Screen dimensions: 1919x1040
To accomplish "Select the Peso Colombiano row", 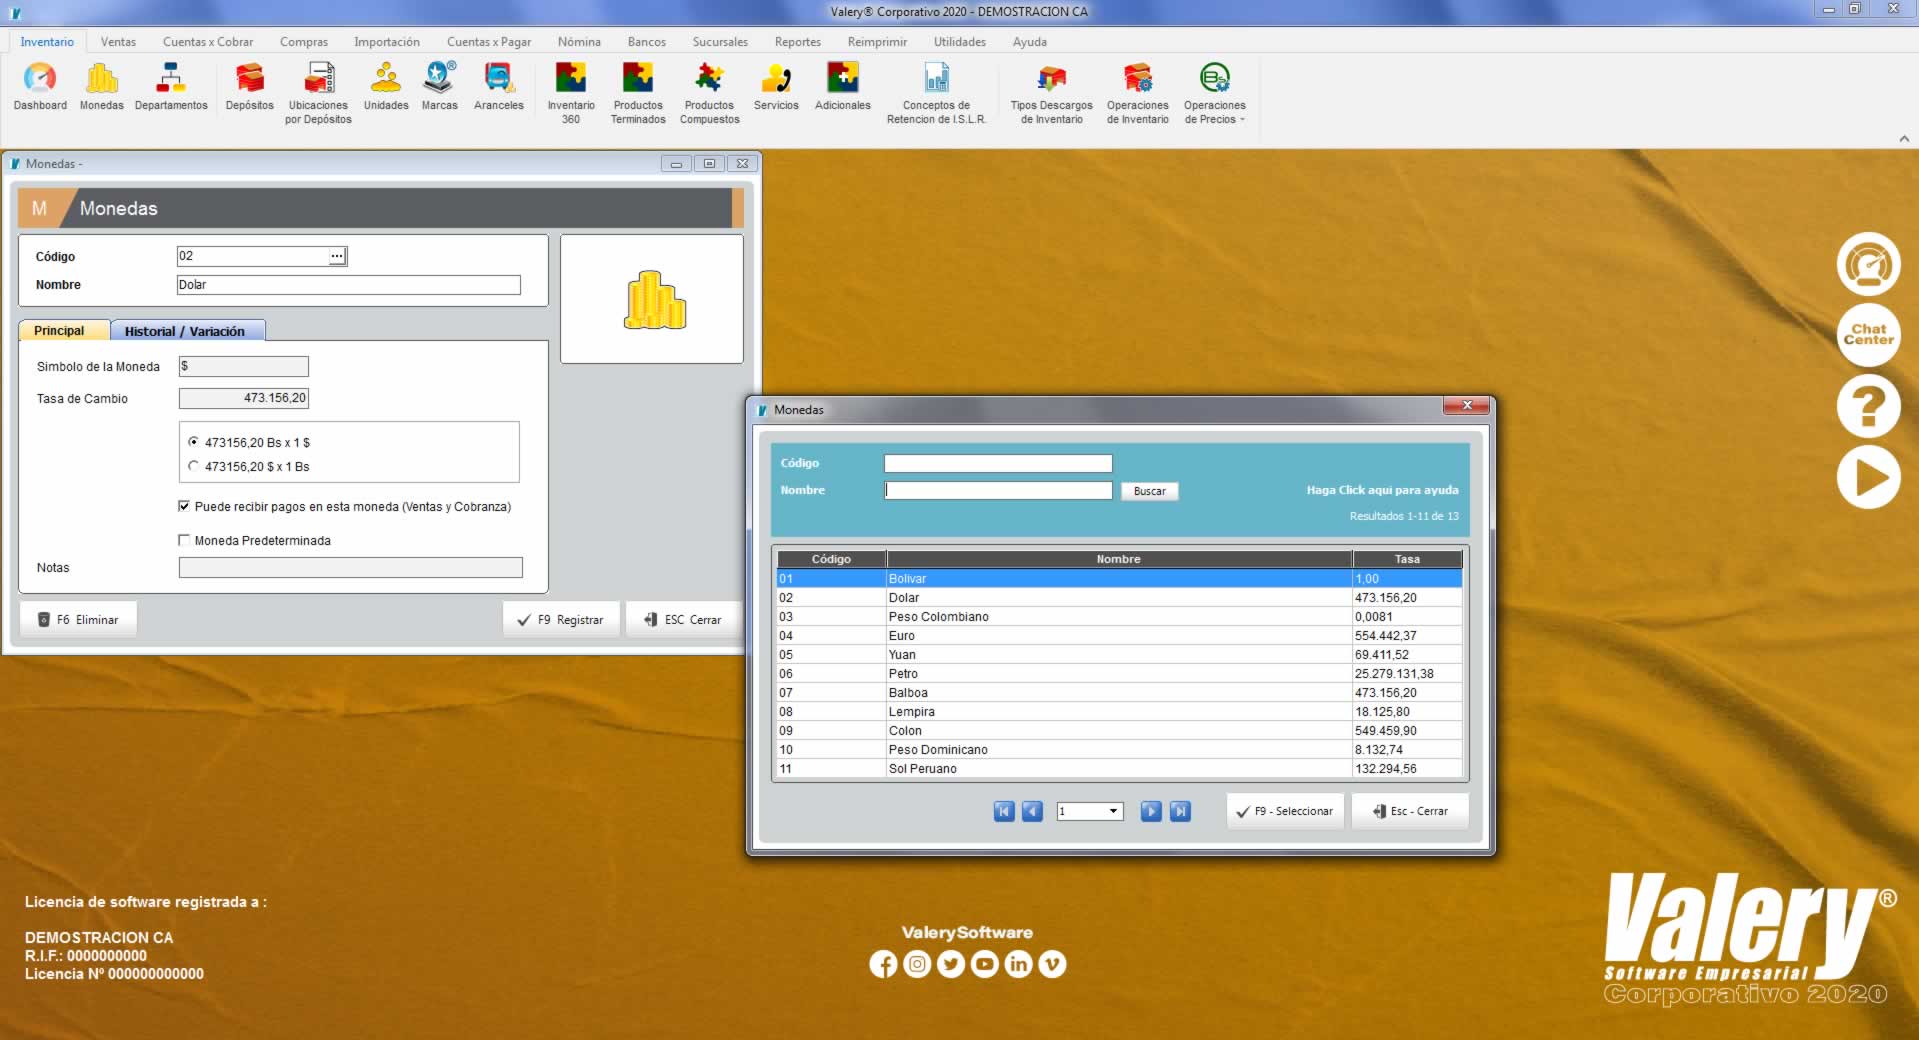I will coord(1119,617).
